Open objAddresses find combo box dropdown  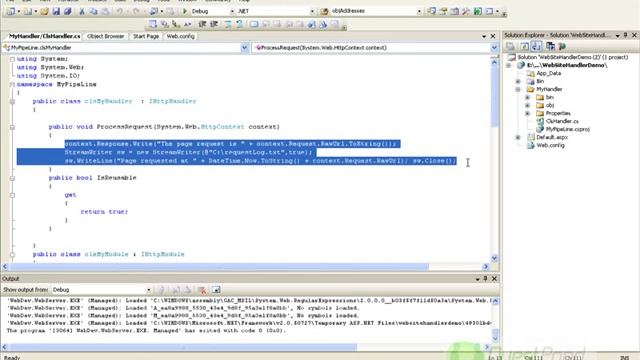tap(419, 11)
